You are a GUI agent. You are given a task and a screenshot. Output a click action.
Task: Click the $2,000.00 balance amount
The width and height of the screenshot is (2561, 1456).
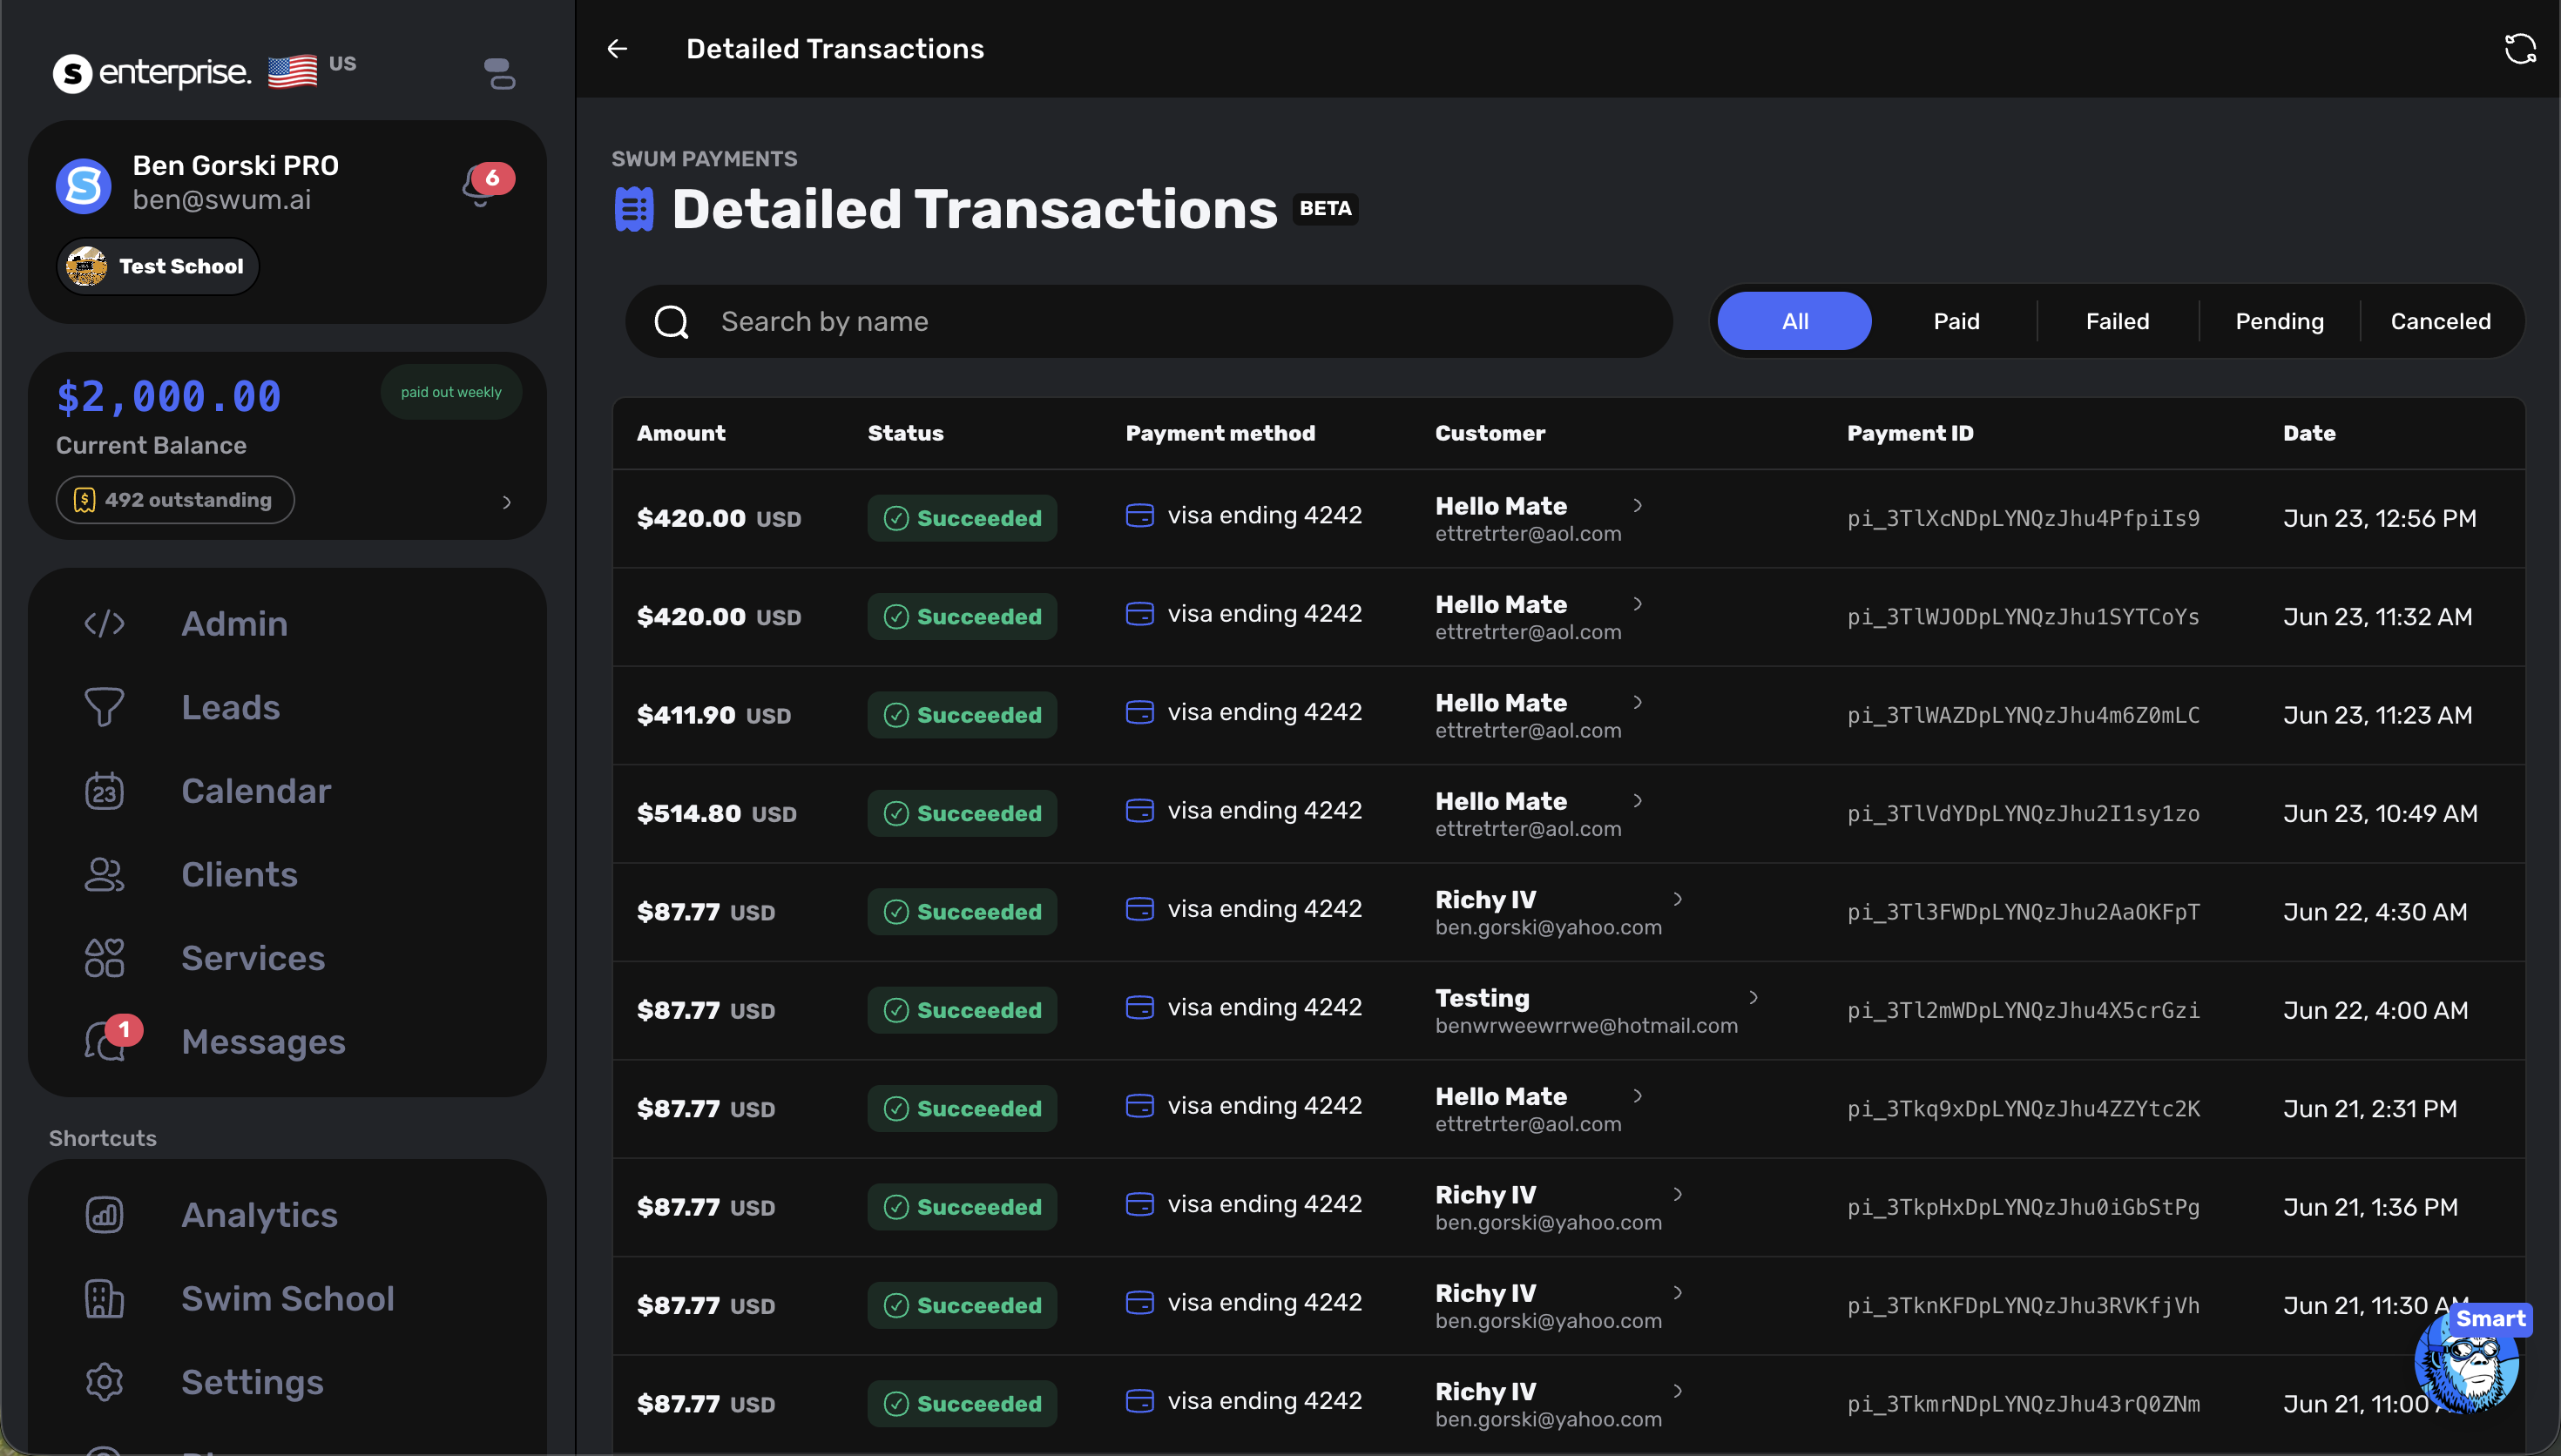tap(168, 397)
